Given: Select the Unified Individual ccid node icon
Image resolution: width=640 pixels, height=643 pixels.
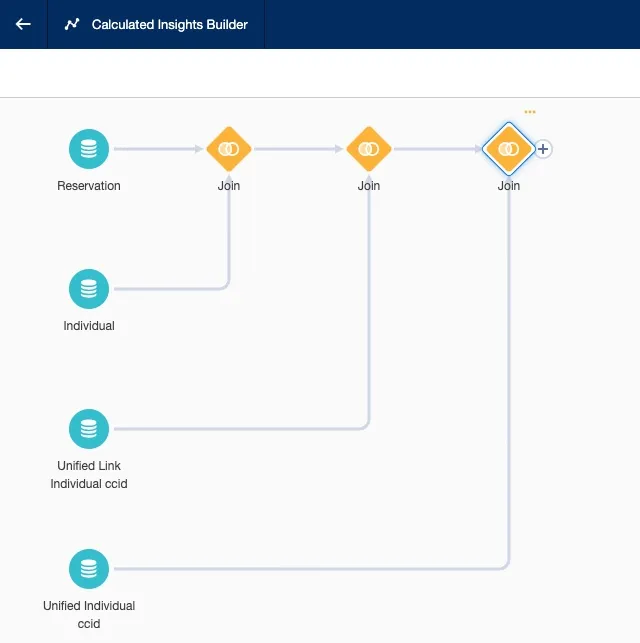Looking at the screenshot, I should 89,569.
